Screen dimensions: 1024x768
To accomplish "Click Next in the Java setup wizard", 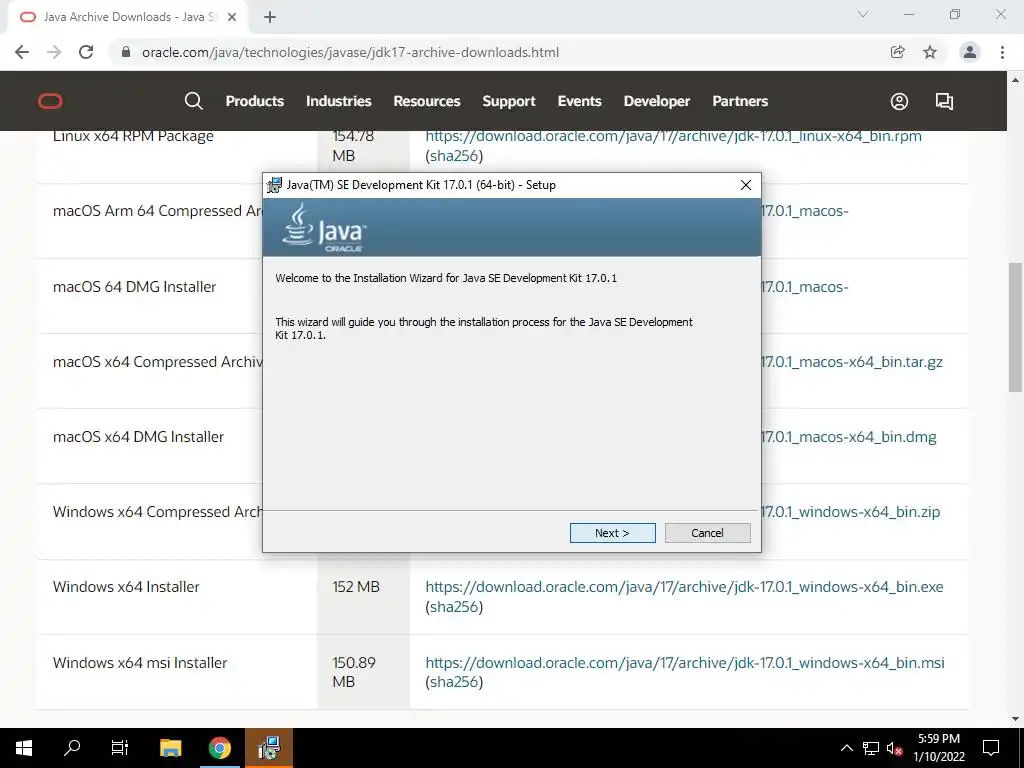I will coord(612,533).
